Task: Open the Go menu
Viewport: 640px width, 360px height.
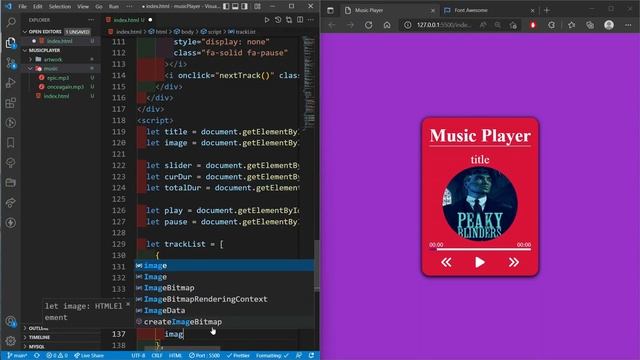Action: [99, 7]
